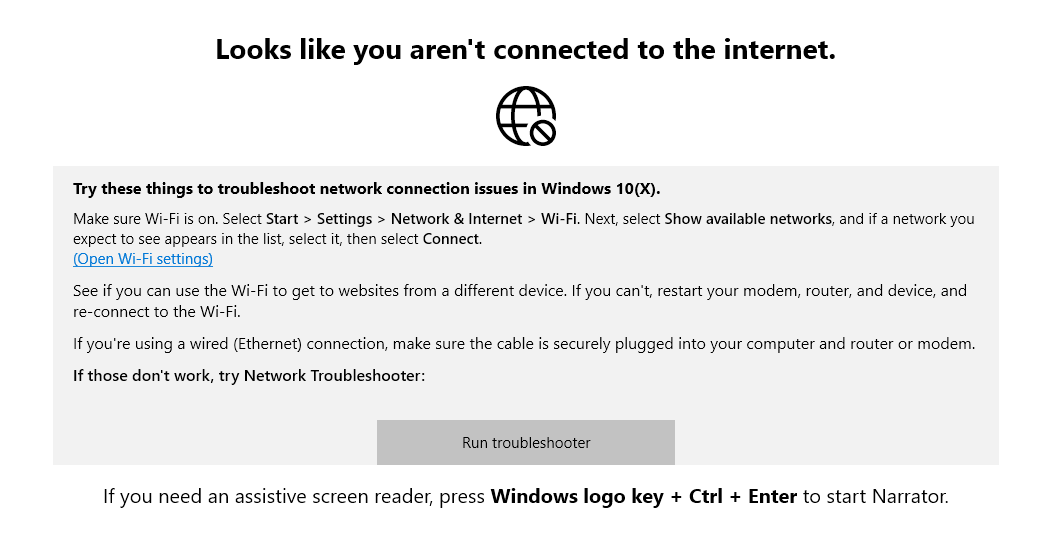This screenshot has width=1049, height=556.
Task: Click the bold Wi-Fi text after Network & Internet
Action: (x=559, y=219)
